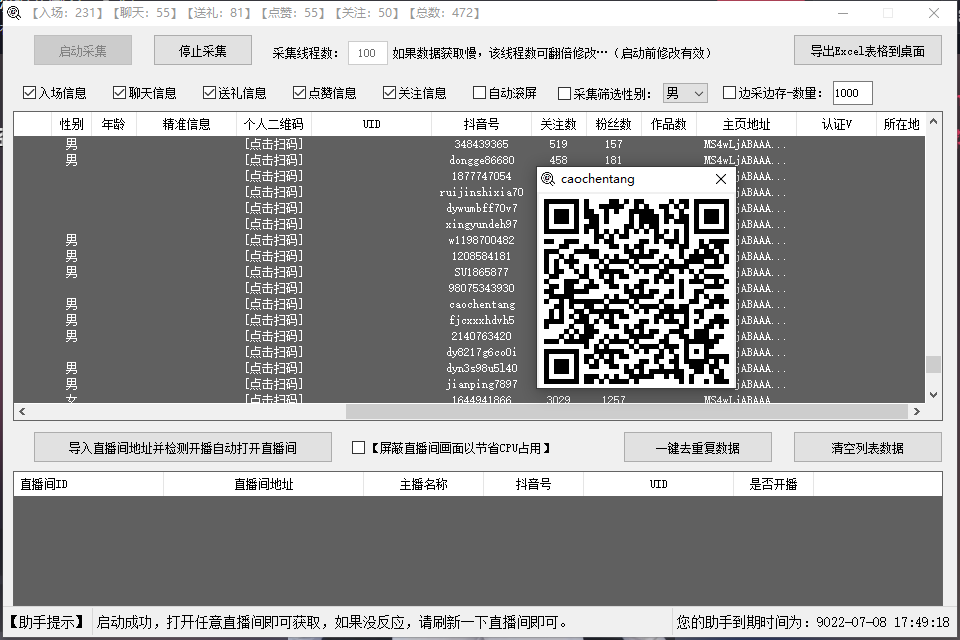Click the 所在地 column header

[x=901, y=124]
